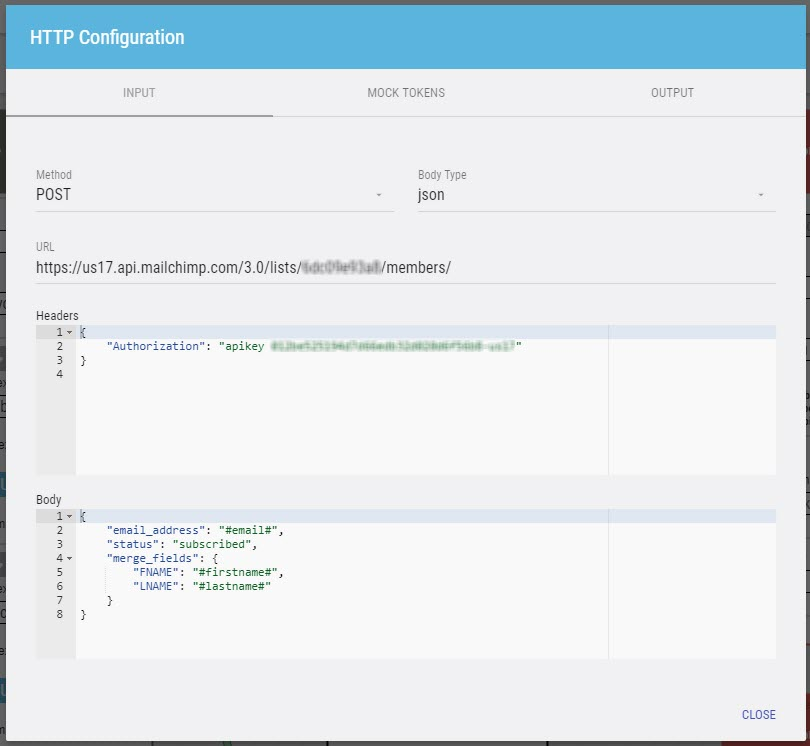The image size is (810, 746).
Task: Open the Method dropdown showing POST
Action: pyautogui.click(x=210, y=195)
